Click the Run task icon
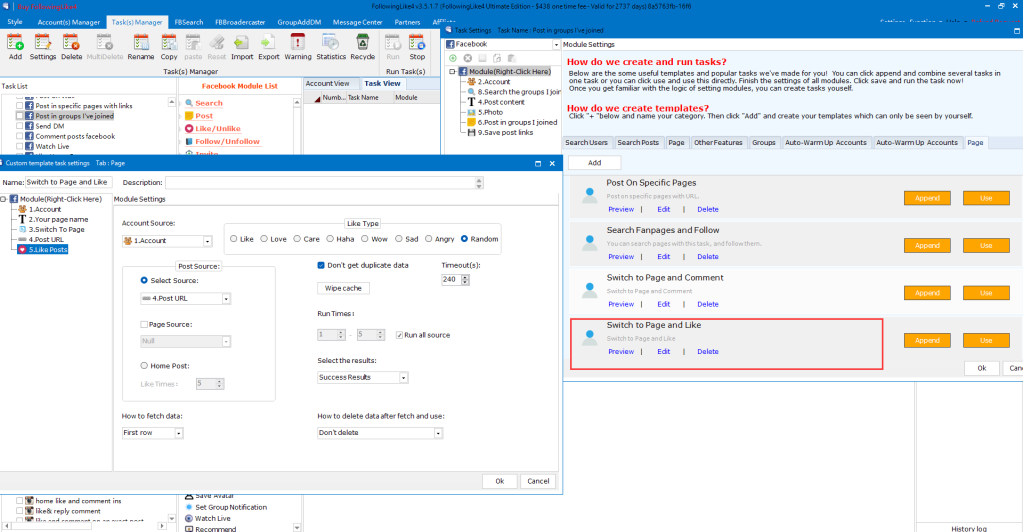The width and height of the screenshot is (1023, 532). pos(393,47)
